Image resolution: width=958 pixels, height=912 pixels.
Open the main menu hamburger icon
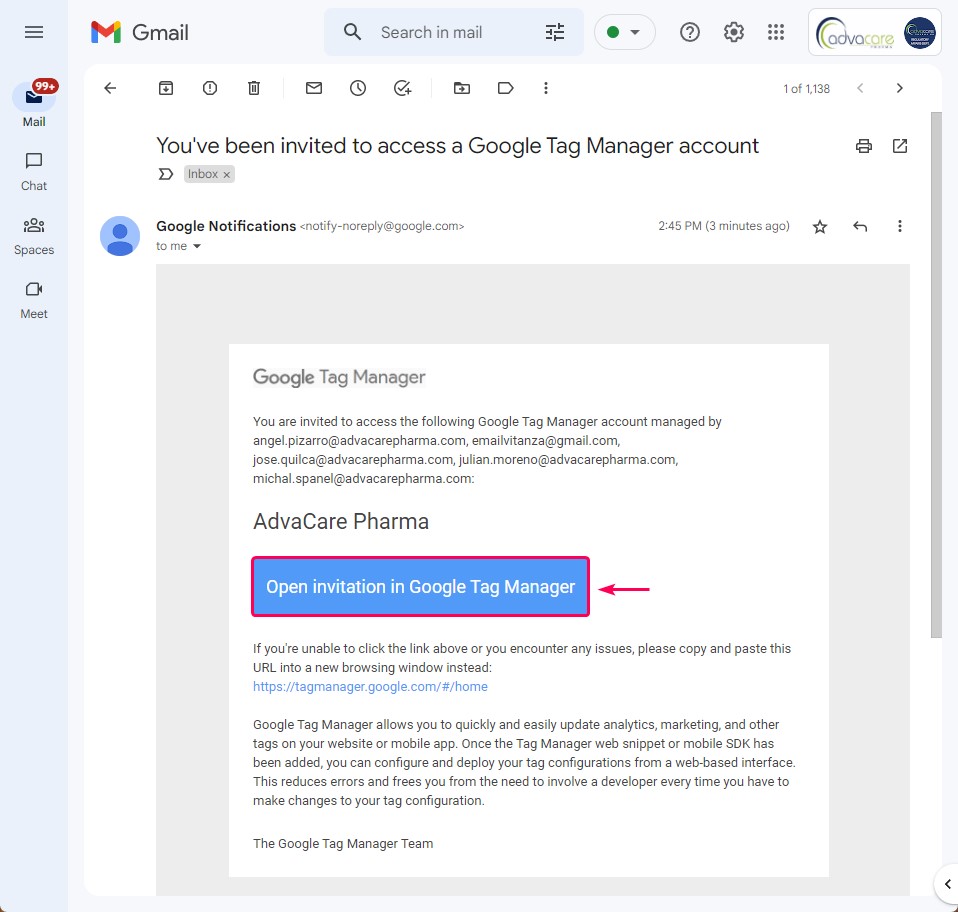tap(34, 32)
